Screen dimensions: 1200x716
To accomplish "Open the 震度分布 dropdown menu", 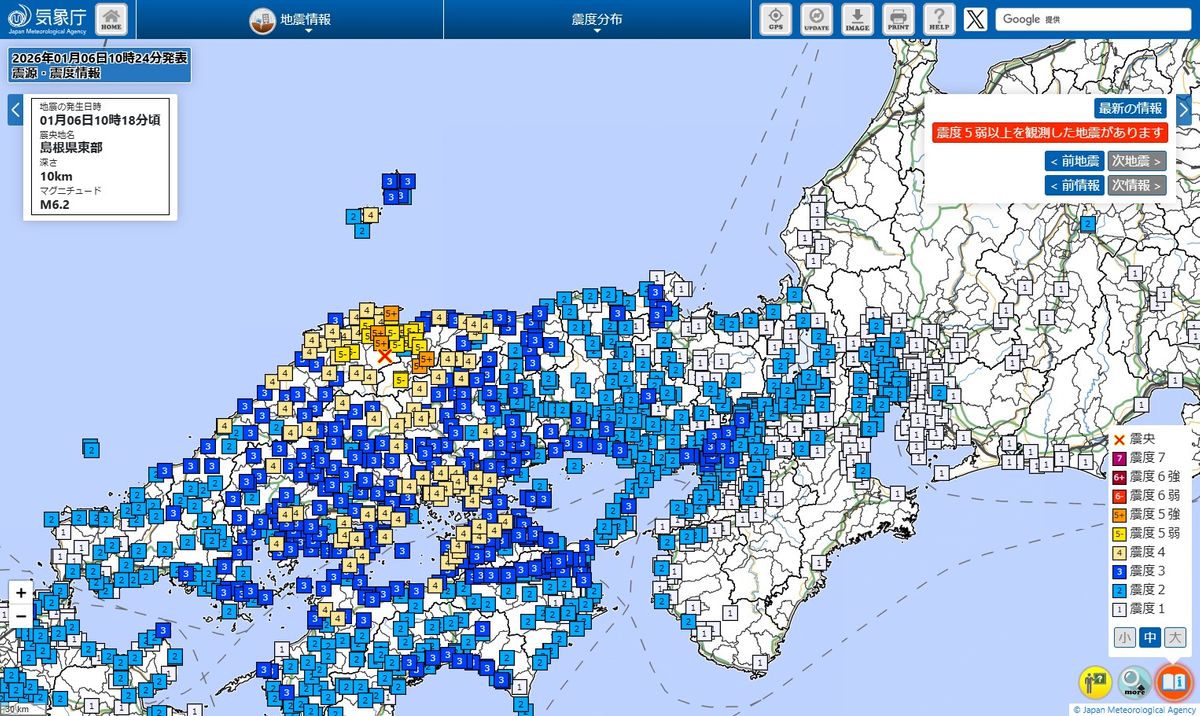I will pyautogui.click(x=597, y=20).
